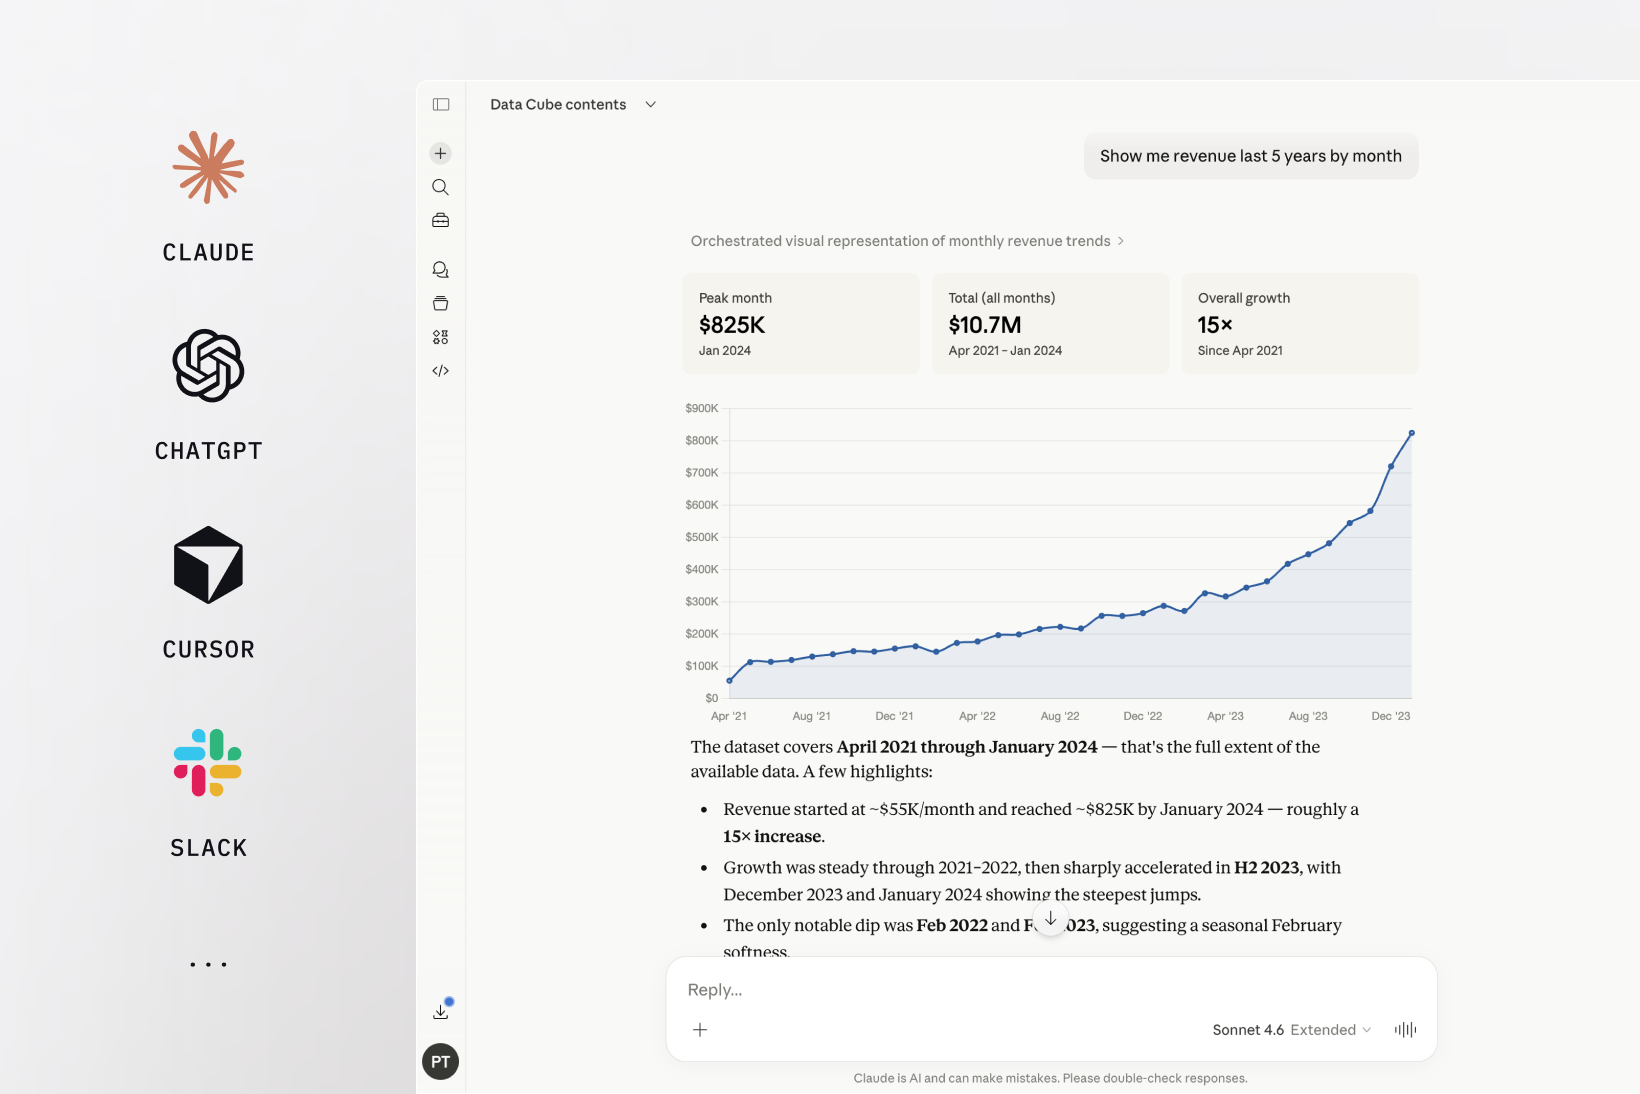Click the Cursor cube logo
This screenshot has height=1094, width=1640.
pos(208,565)
